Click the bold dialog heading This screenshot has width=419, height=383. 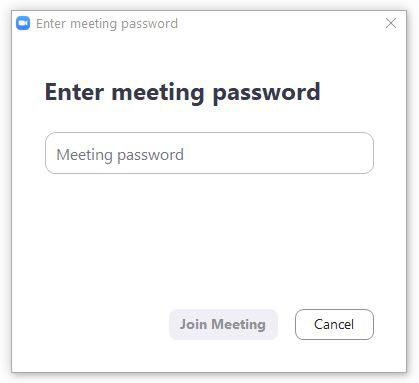pos(183,92)
